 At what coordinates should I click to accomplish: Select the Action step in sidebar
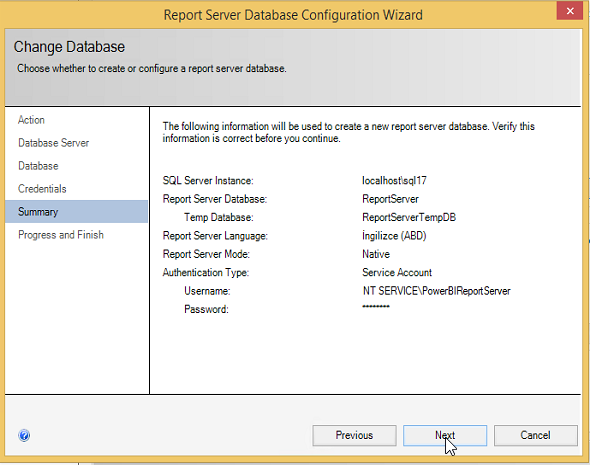click(31, 120)
